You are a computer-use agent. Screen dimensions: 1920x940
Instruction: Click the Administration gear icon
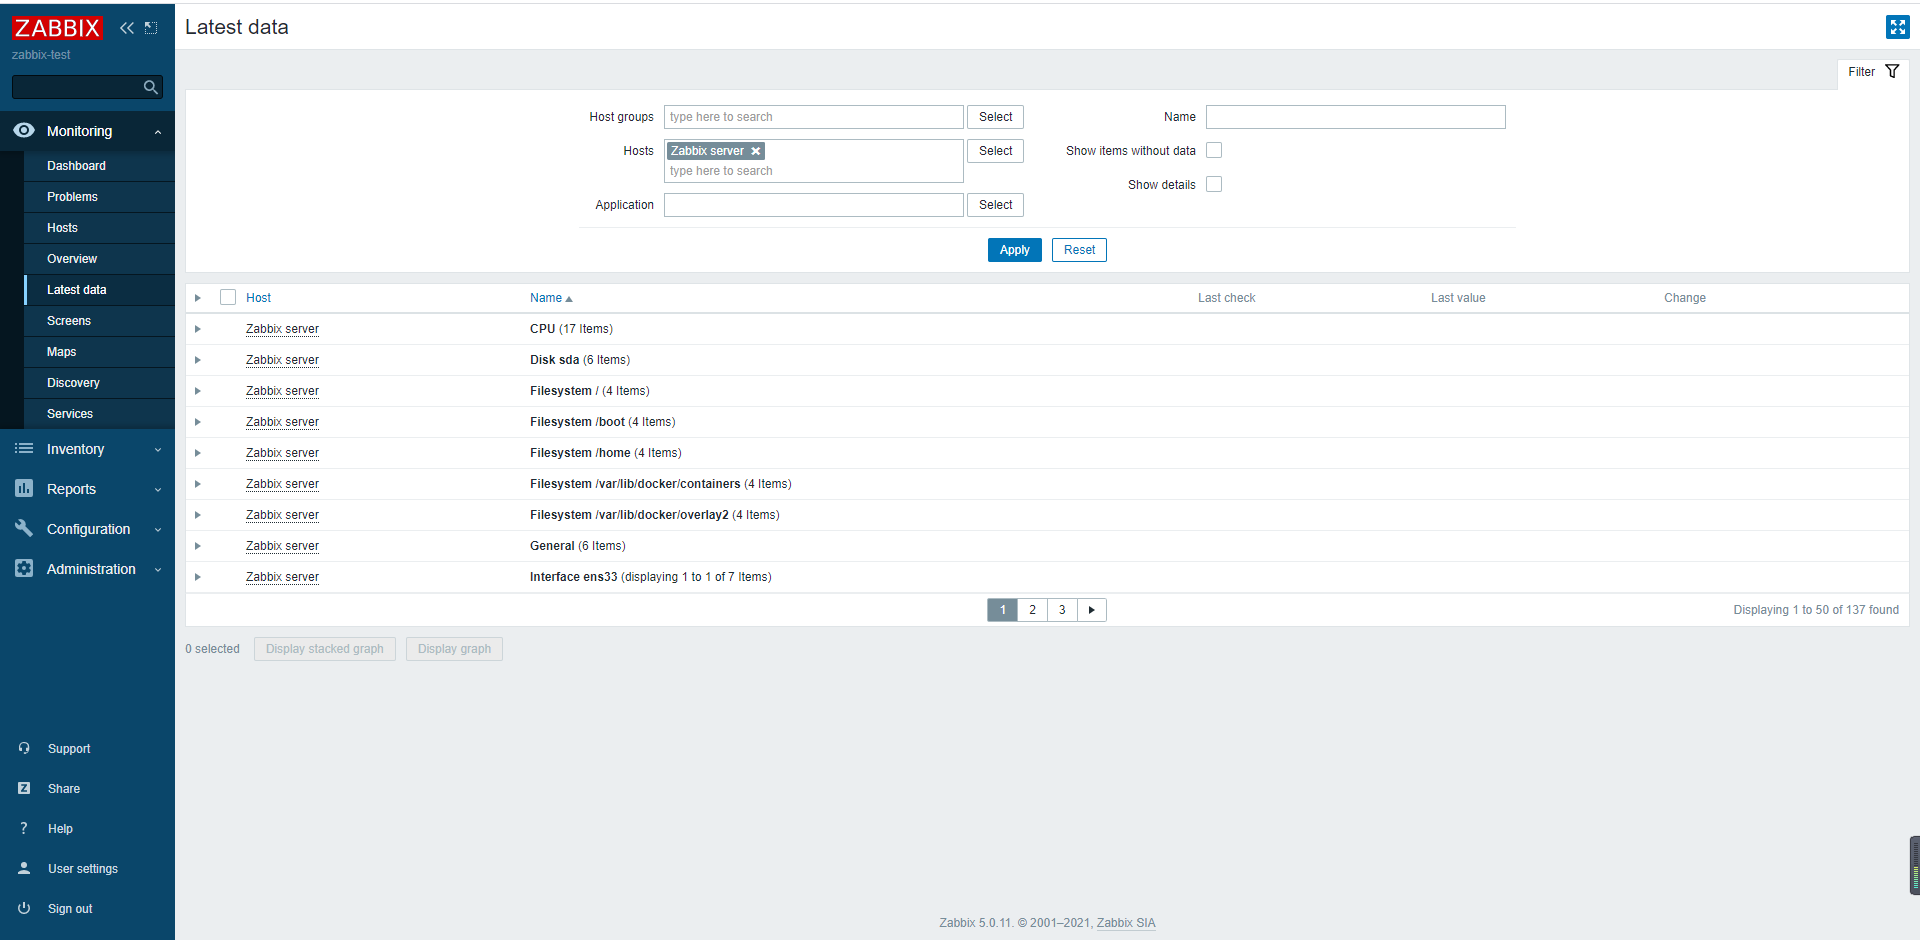(x=24, y=568)
